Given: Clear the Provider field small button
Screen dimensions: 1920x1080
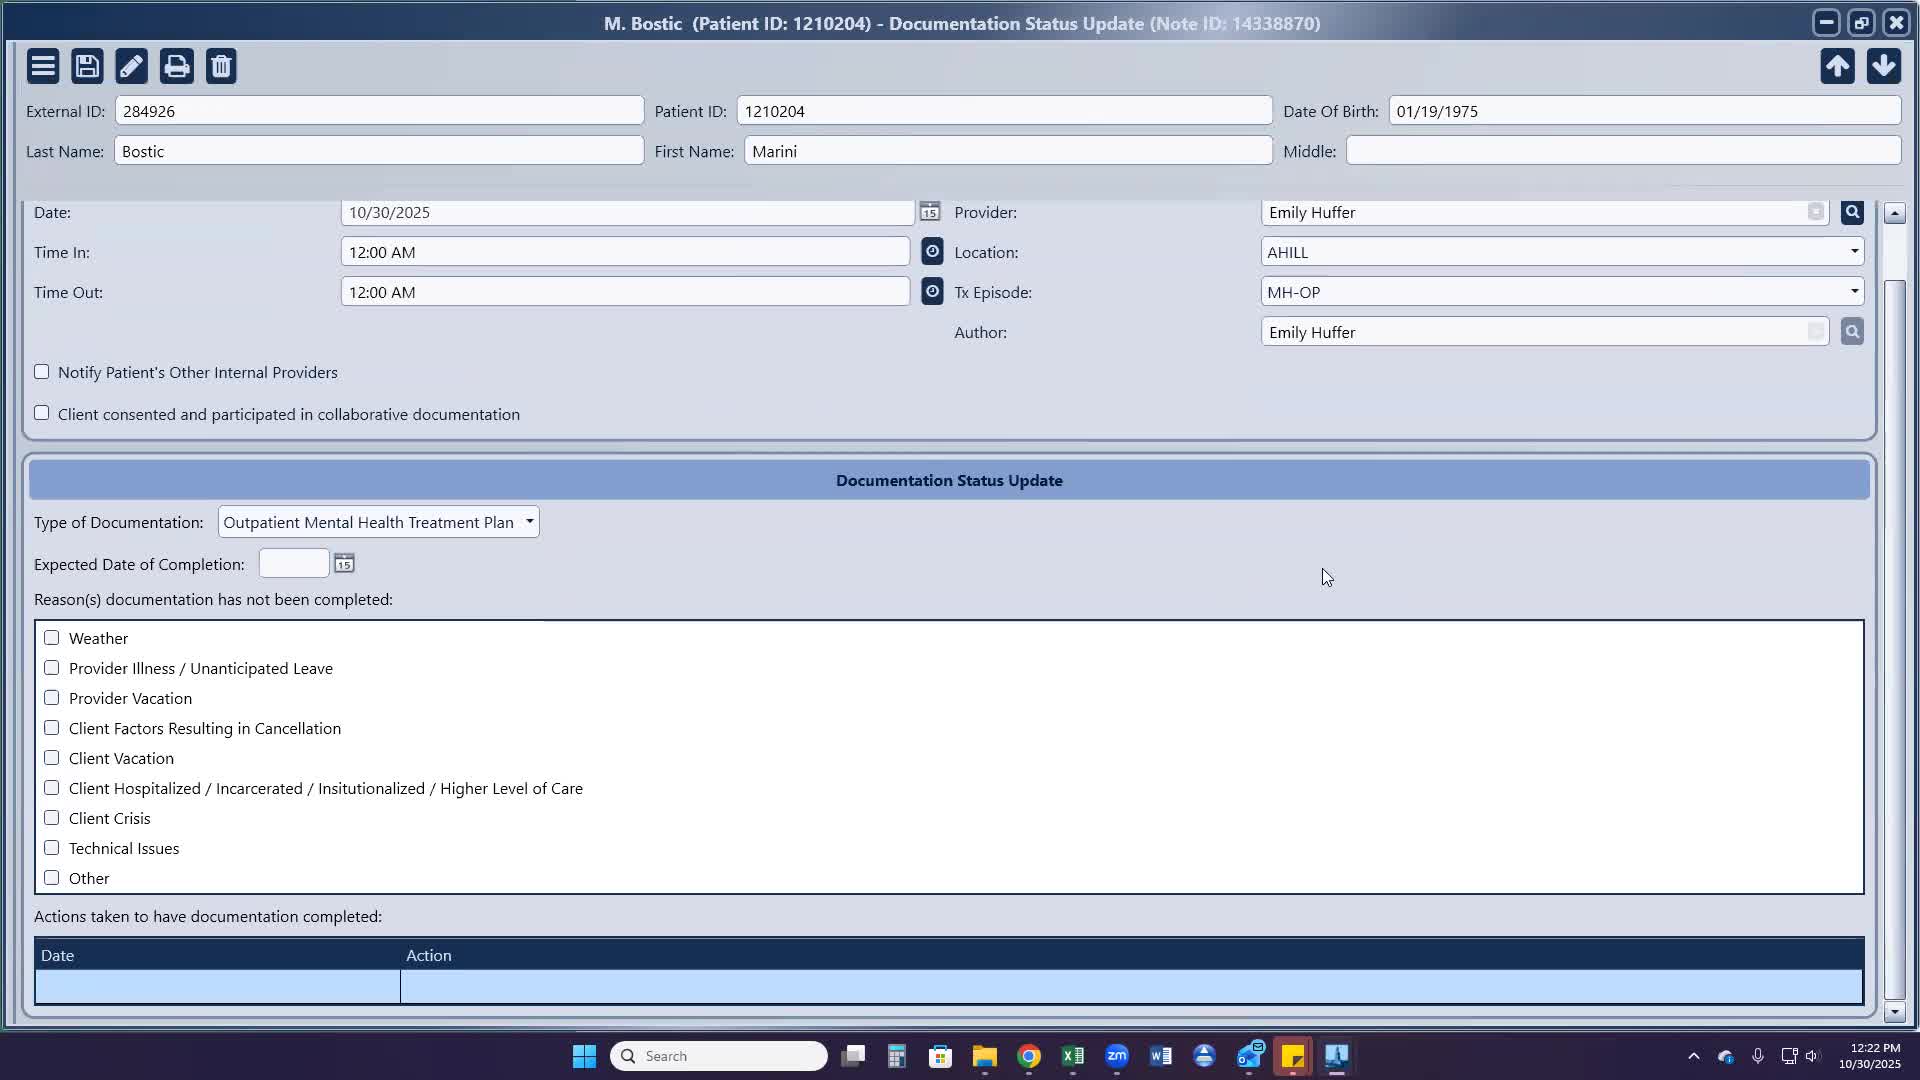Looking at the screenshot, I should tap(1816, 212).
